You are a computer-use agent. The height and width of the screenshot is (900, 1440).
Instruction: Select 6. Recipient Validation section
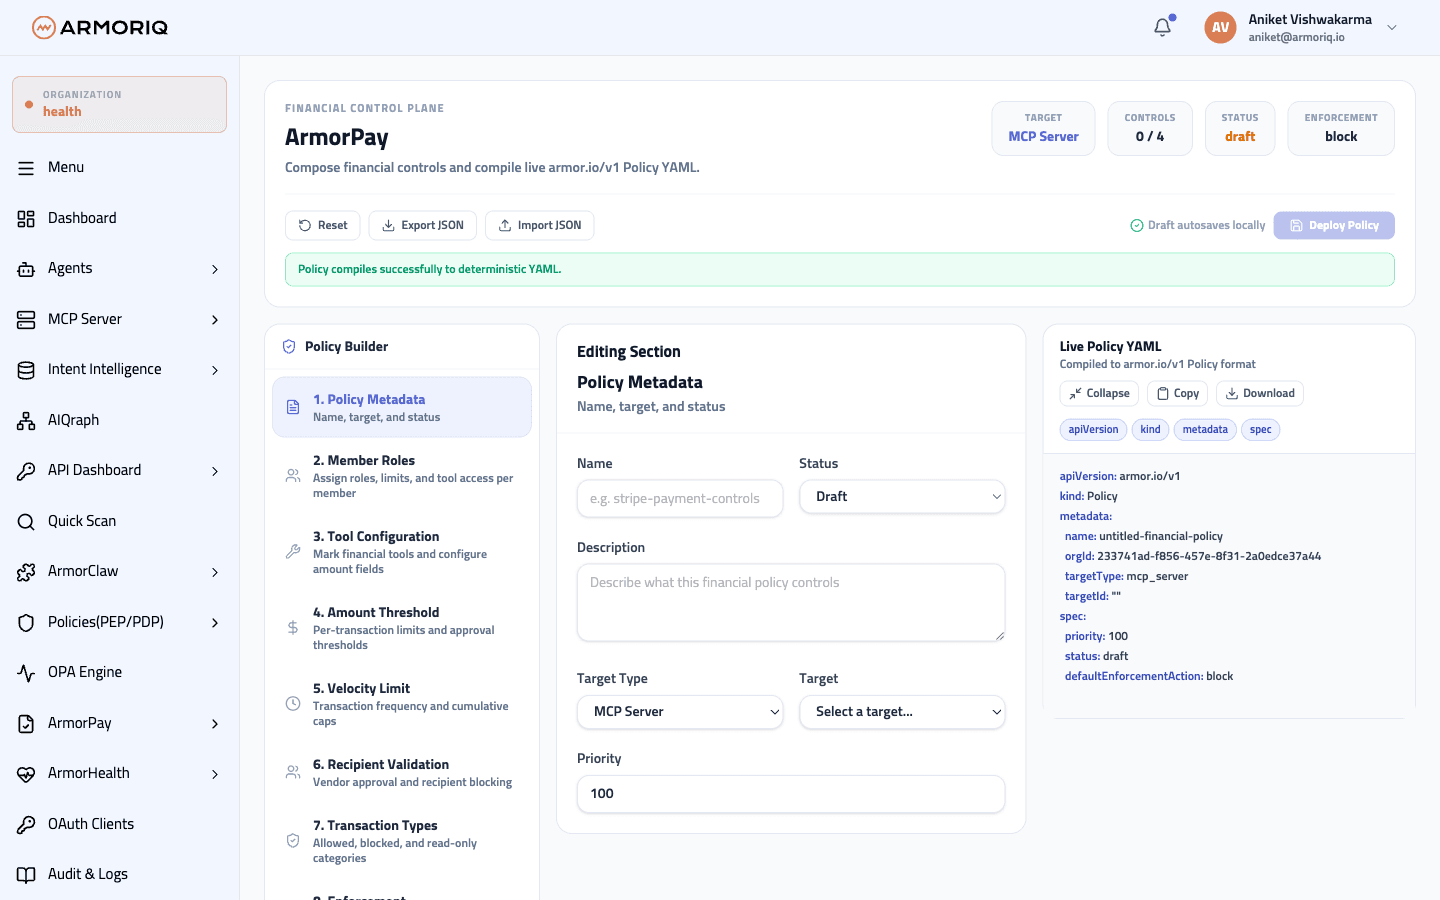click(402, 772)
